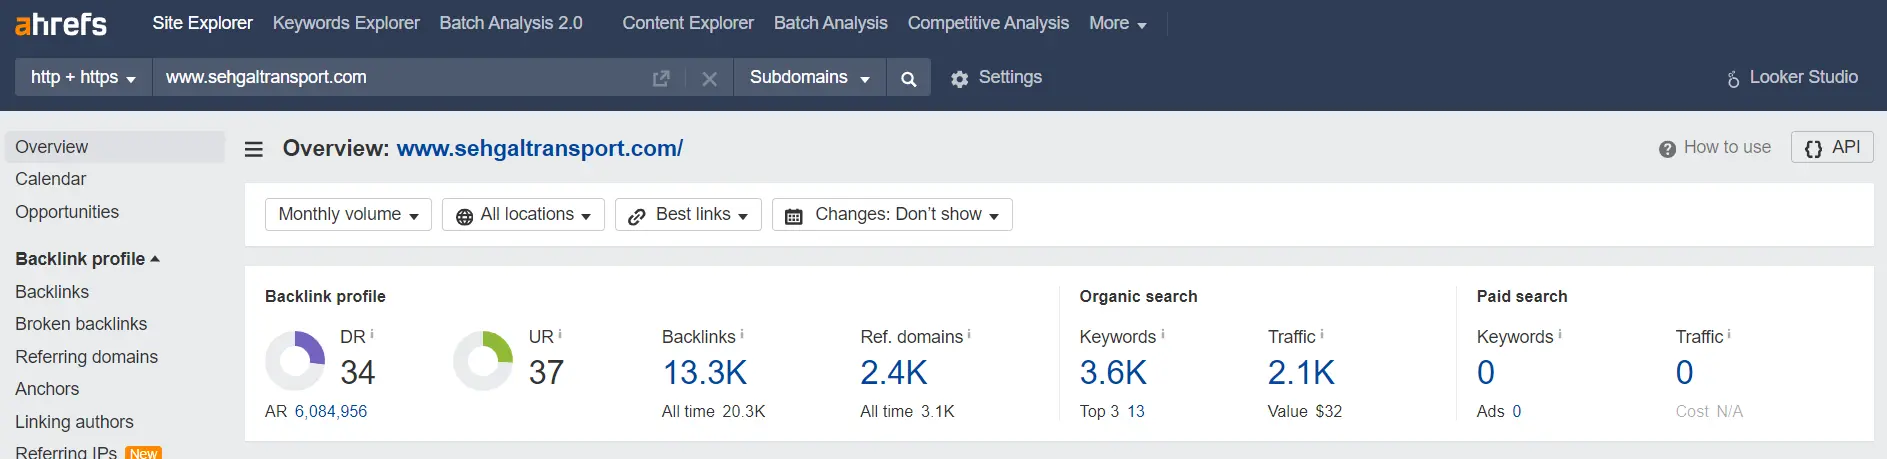Click the Value $32 text
The height and width of the screenshot is (459, 1887).
pyautogui.click(x=1305, y=411)
